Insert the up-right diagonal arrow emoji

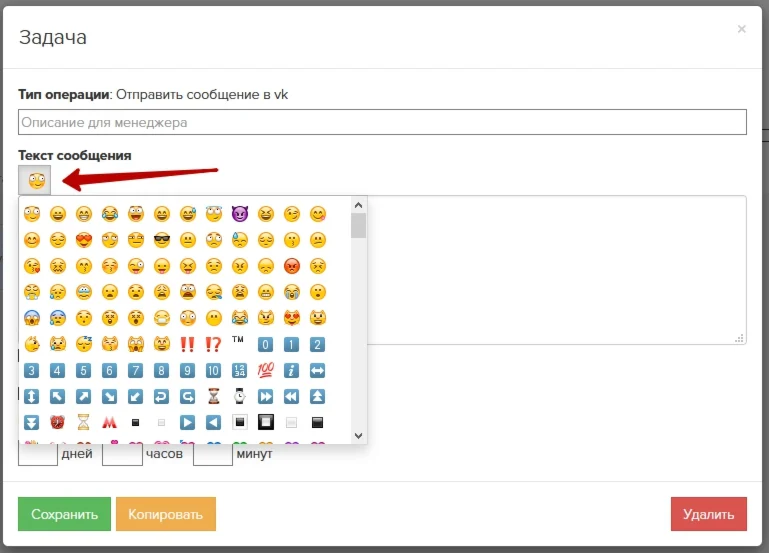coord(83,396)
